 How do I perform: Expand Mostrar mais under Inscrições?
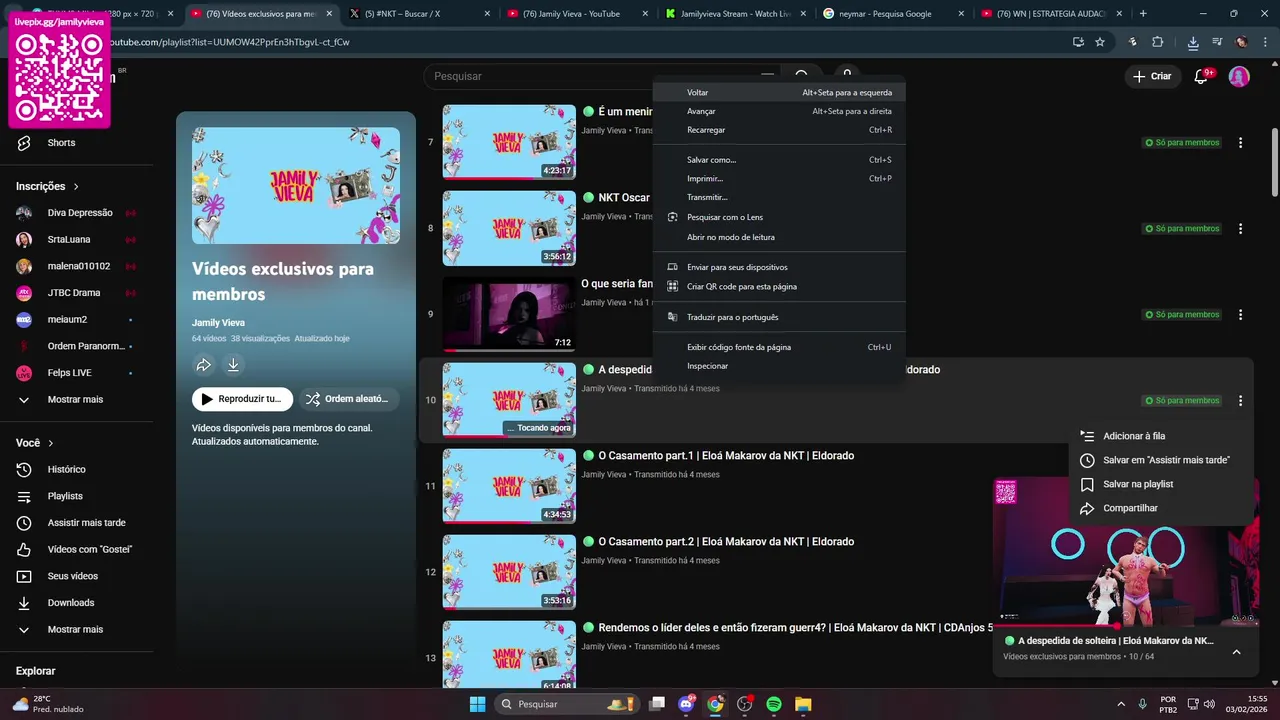pos(75,399)
